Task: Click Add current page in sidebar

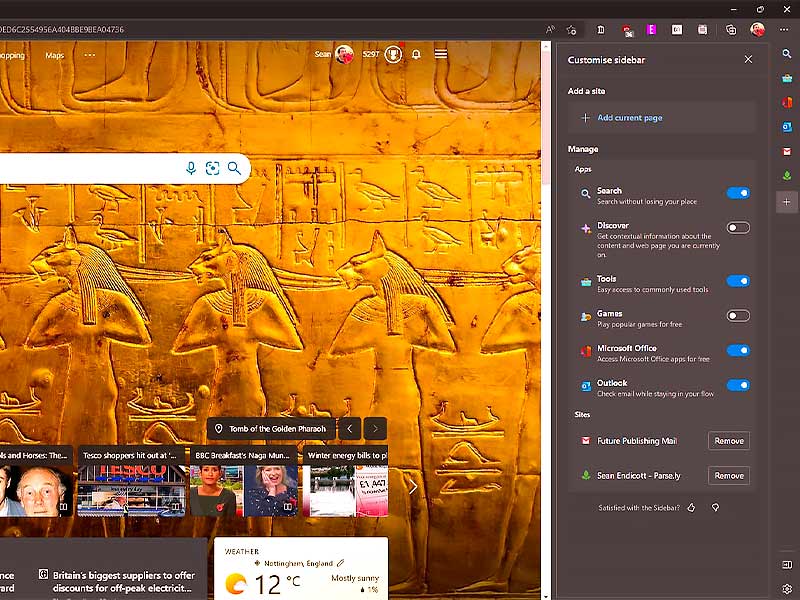Action: click(662, 118)
